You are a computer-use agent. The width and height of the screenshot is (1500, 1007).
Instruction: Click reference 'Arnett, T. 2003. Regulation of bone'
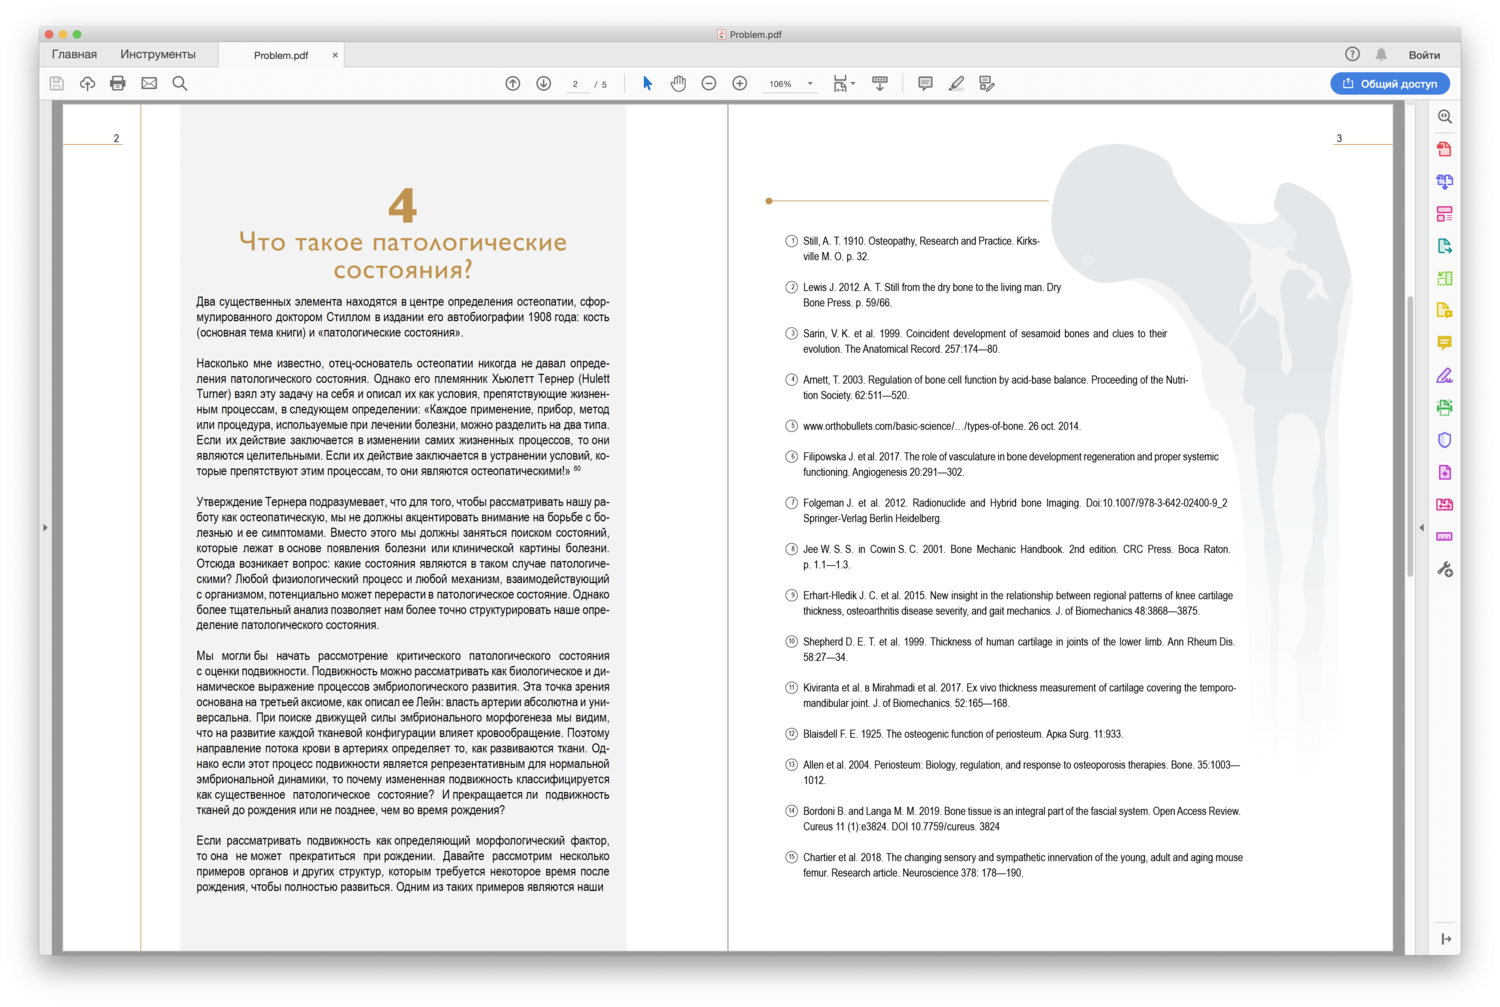[x=996, y=387]
